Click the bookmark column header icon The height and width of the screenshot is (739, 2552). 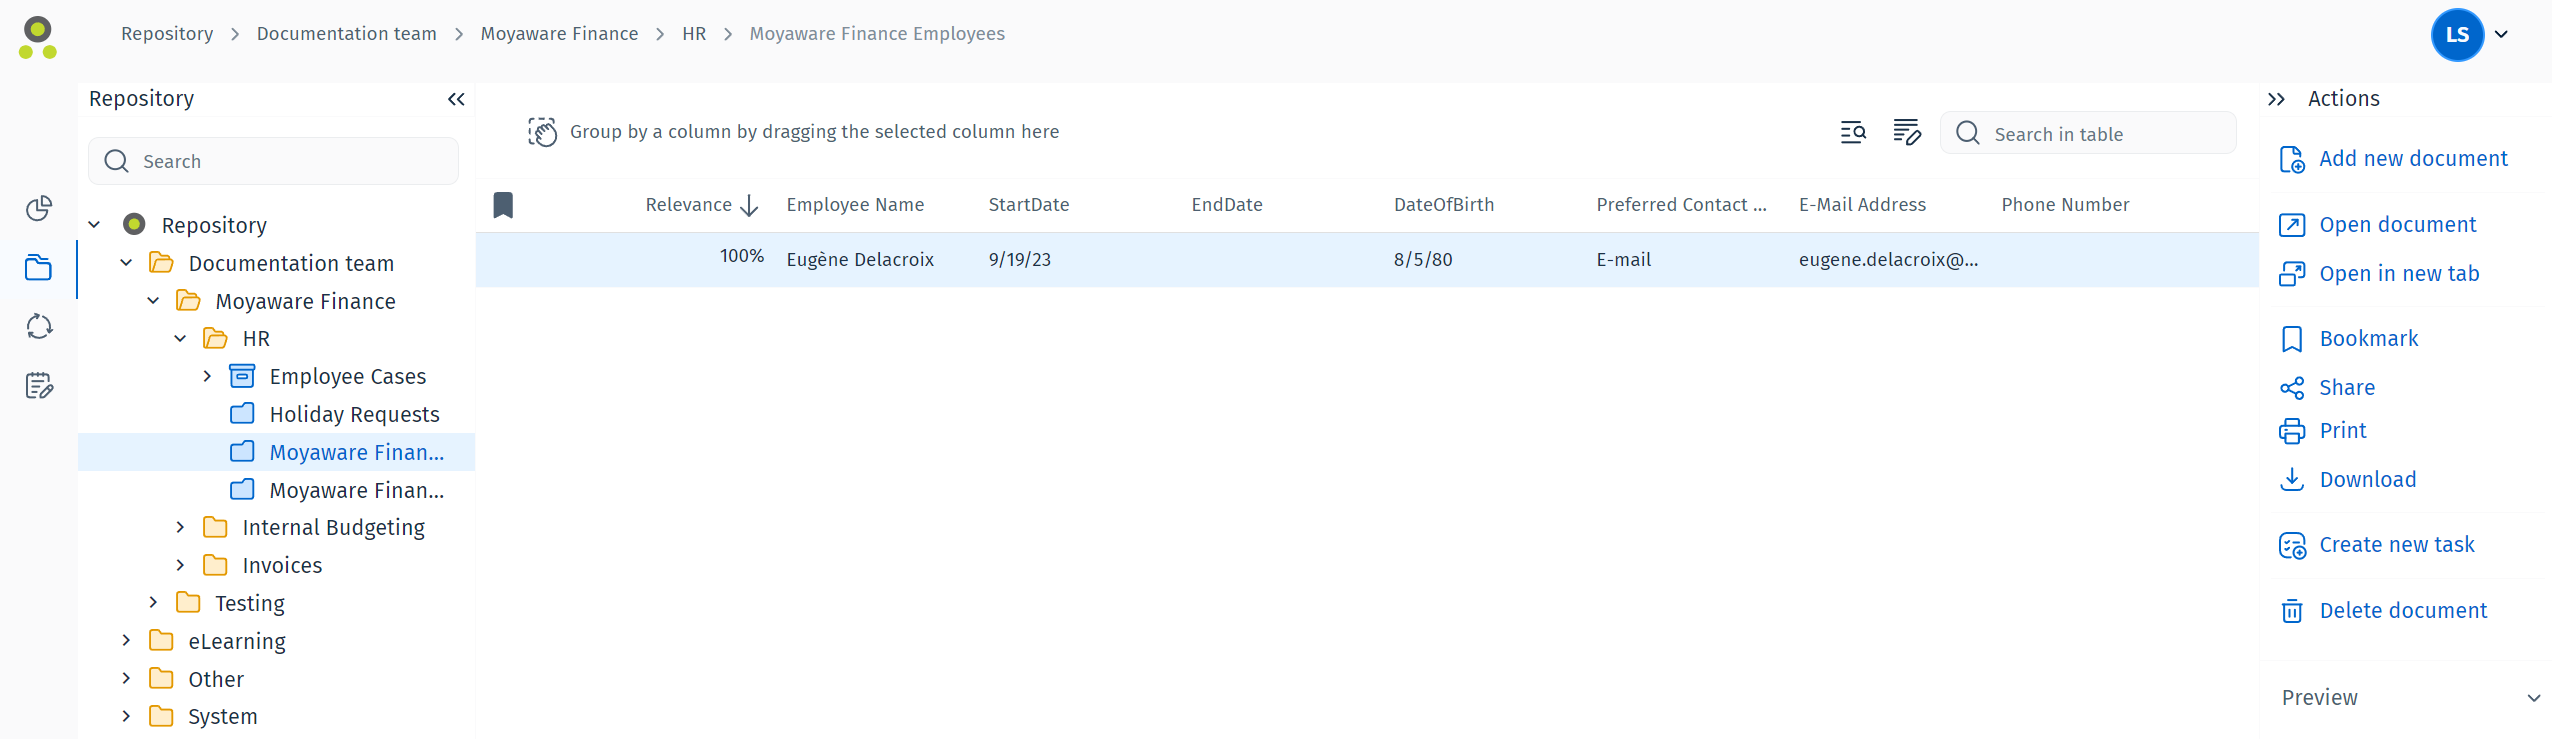tap(503, 205)
